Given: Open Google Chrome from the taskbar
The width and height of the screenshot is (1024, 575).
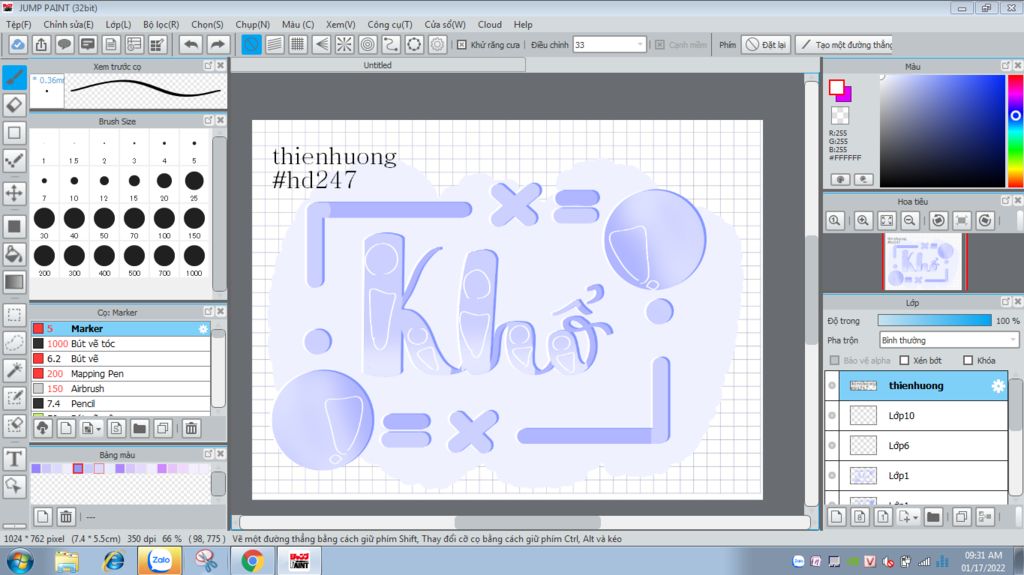Looking at the screenshot, I should pyautogui.click(x=253, y=561).
